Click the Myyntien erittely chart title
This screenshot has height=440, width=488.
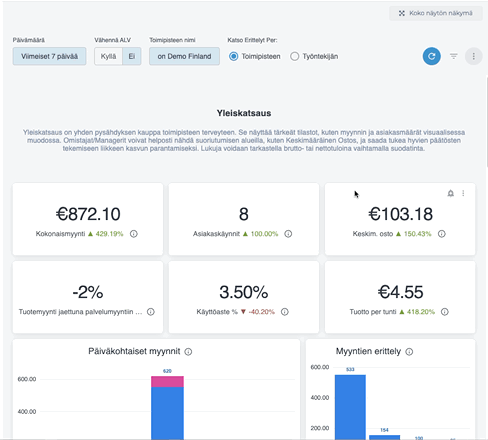368,351
